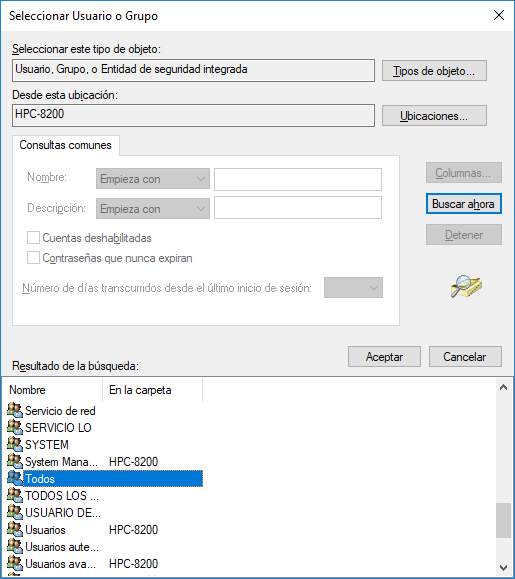Image resolution: width=515 pixels, height=579 pixels.
Task: Check the Cuentas deshabilitadas checkbox
Action: [x=33, y=237]
